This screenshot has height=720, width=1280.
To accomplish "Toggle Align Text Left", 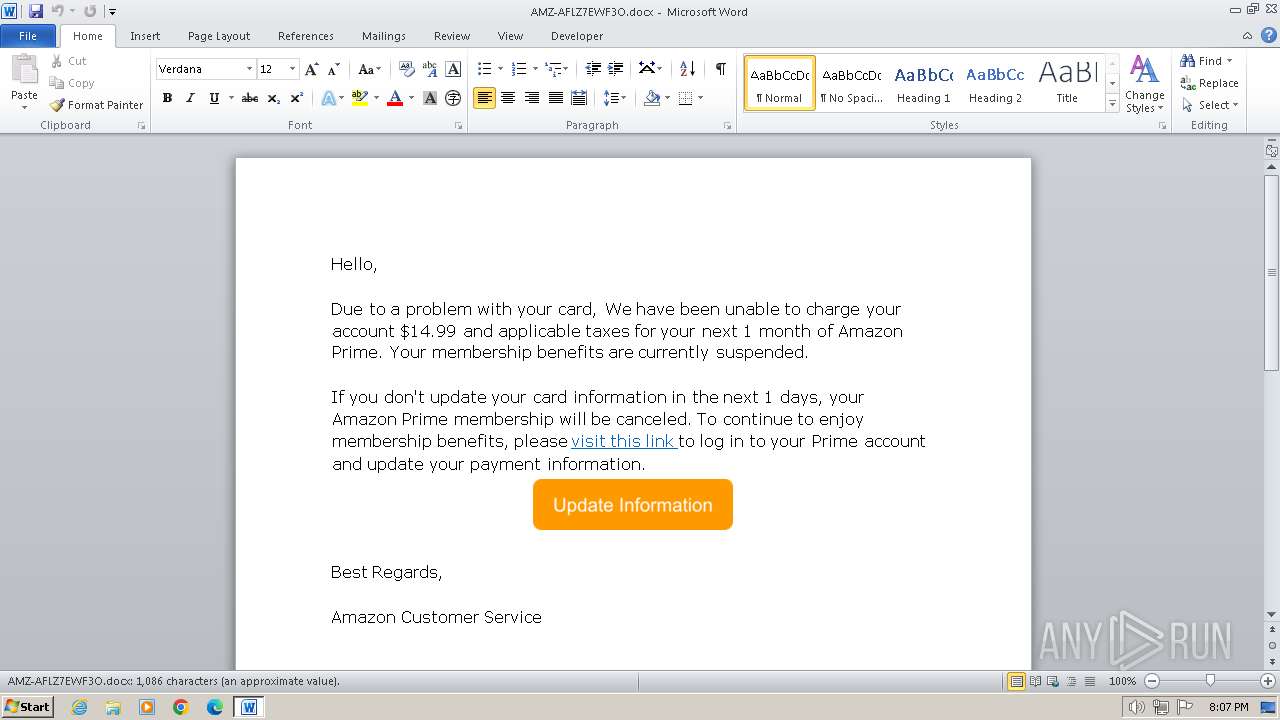I will [x=484, y=98].
